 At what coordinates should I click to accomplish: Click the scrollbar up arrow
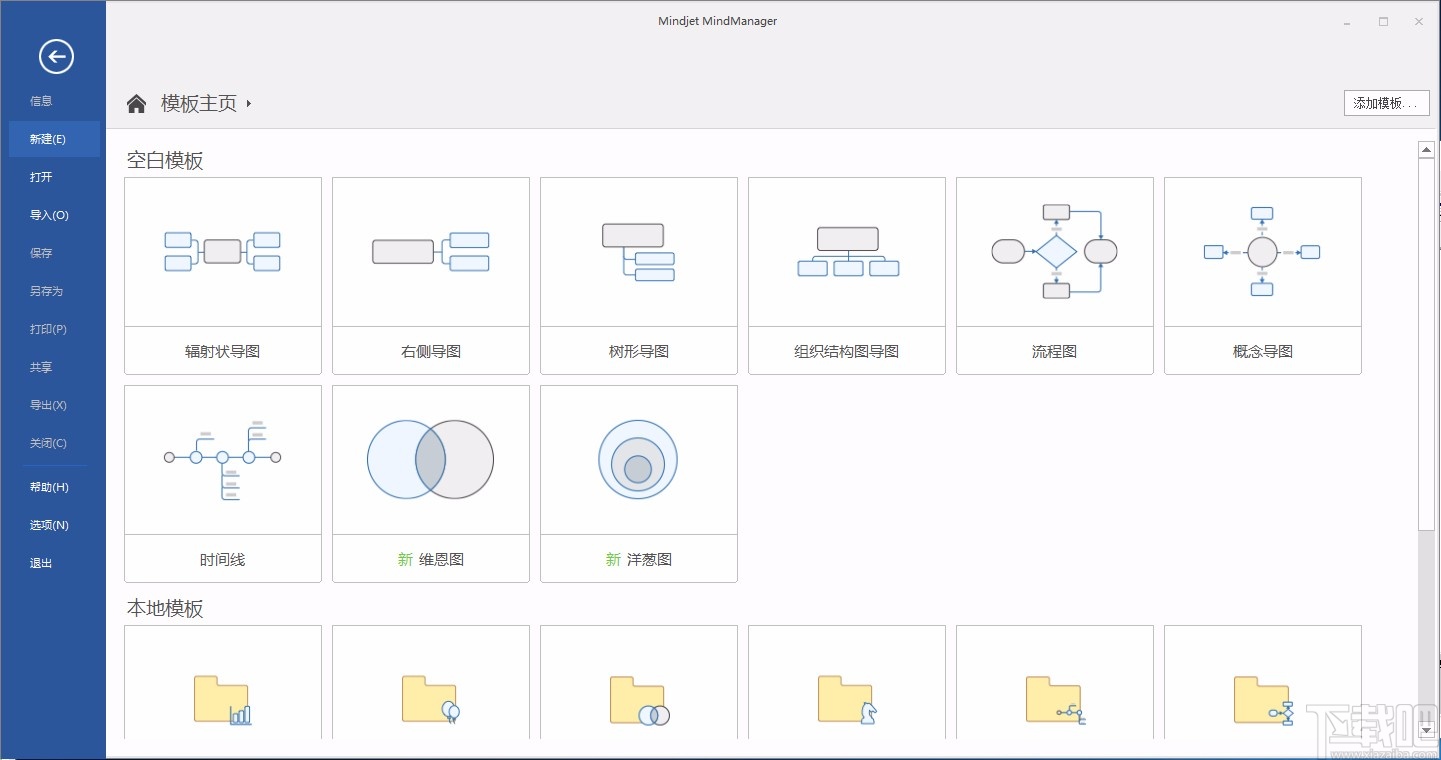point(1427,150)
